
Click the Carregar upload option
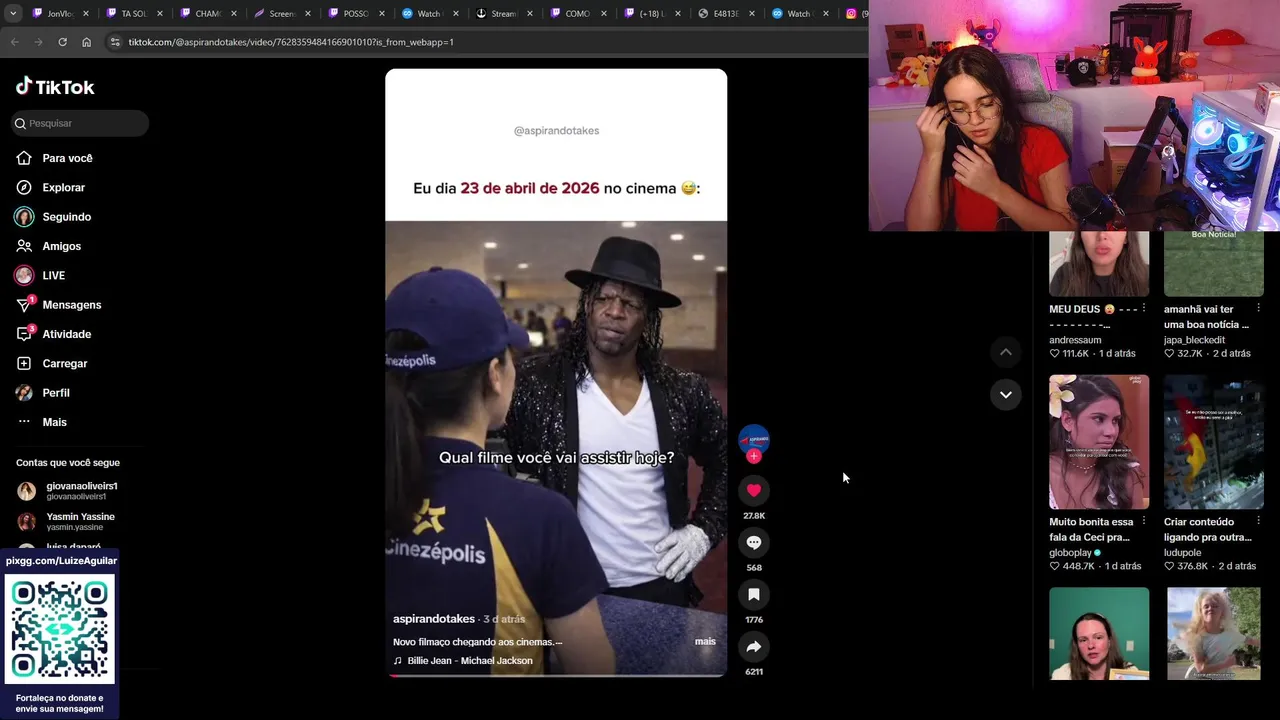pos(52,363)
